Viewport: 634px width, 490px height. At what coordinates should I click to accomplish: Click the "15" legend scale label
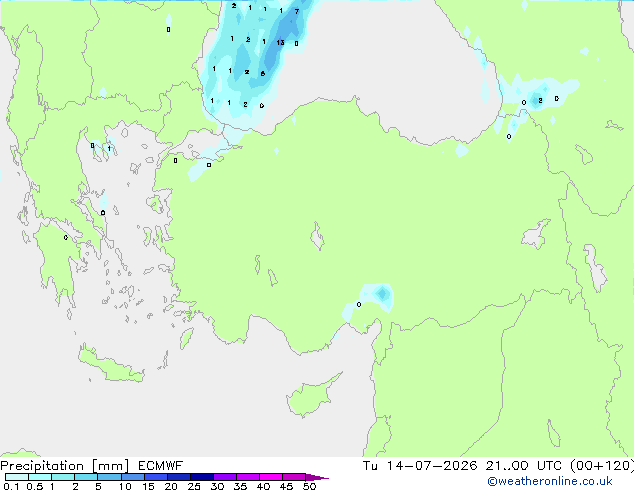click(148, 486)
